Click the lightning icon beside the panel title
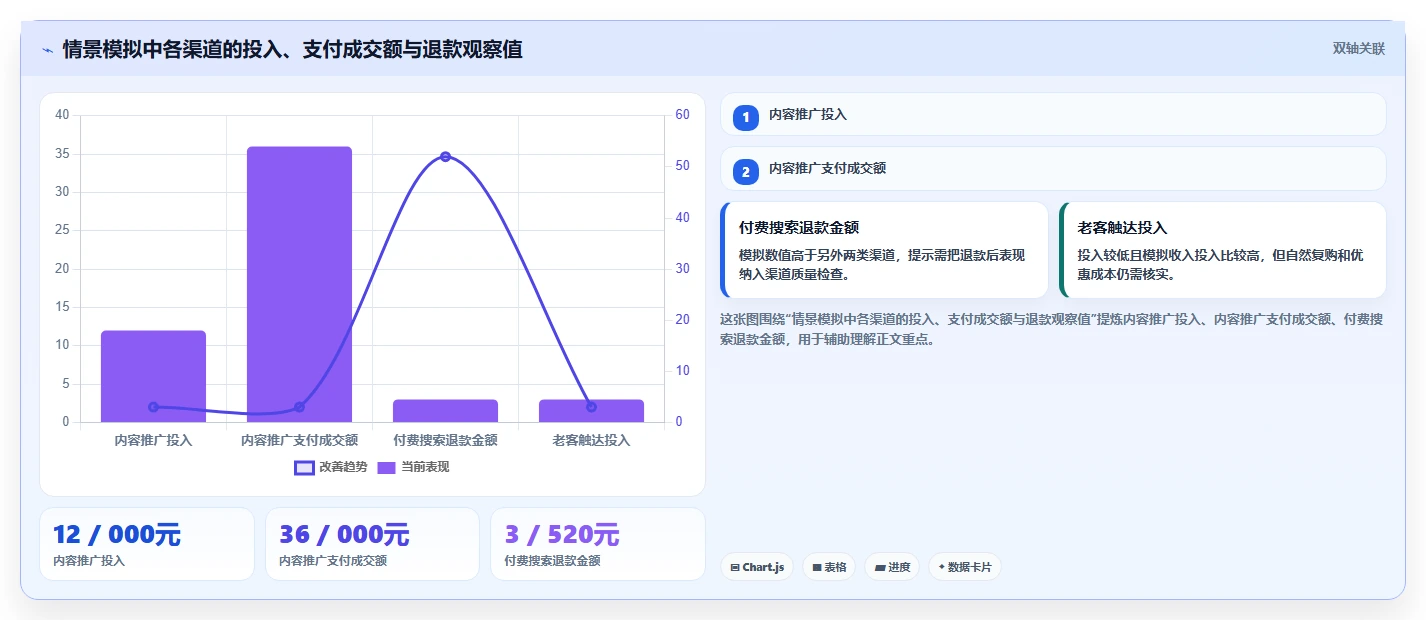This screenshot has height=620, width=1426. [x=47, y=49]
